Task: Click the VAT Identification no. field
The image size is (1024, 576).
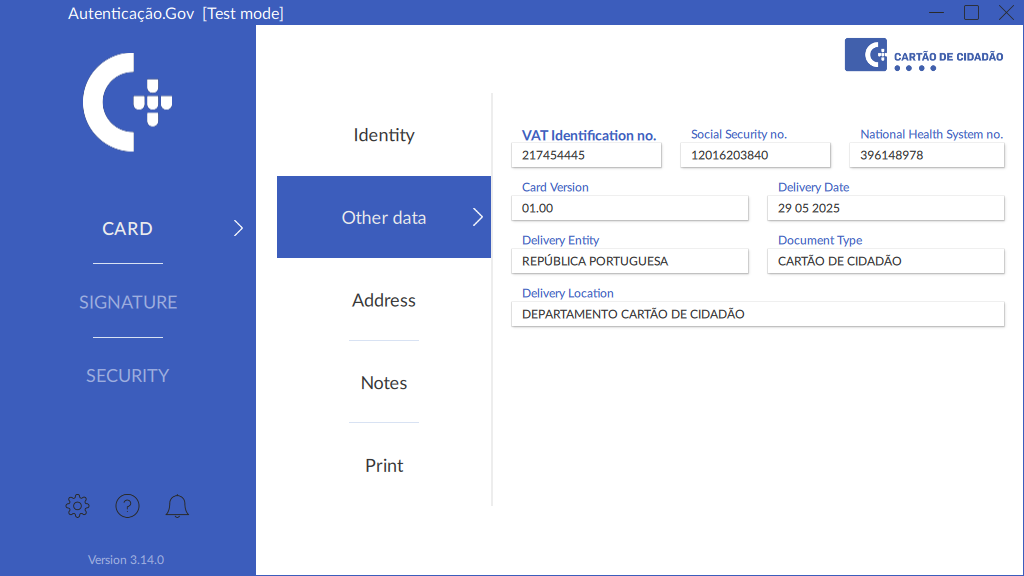Action: coord(586,155)
